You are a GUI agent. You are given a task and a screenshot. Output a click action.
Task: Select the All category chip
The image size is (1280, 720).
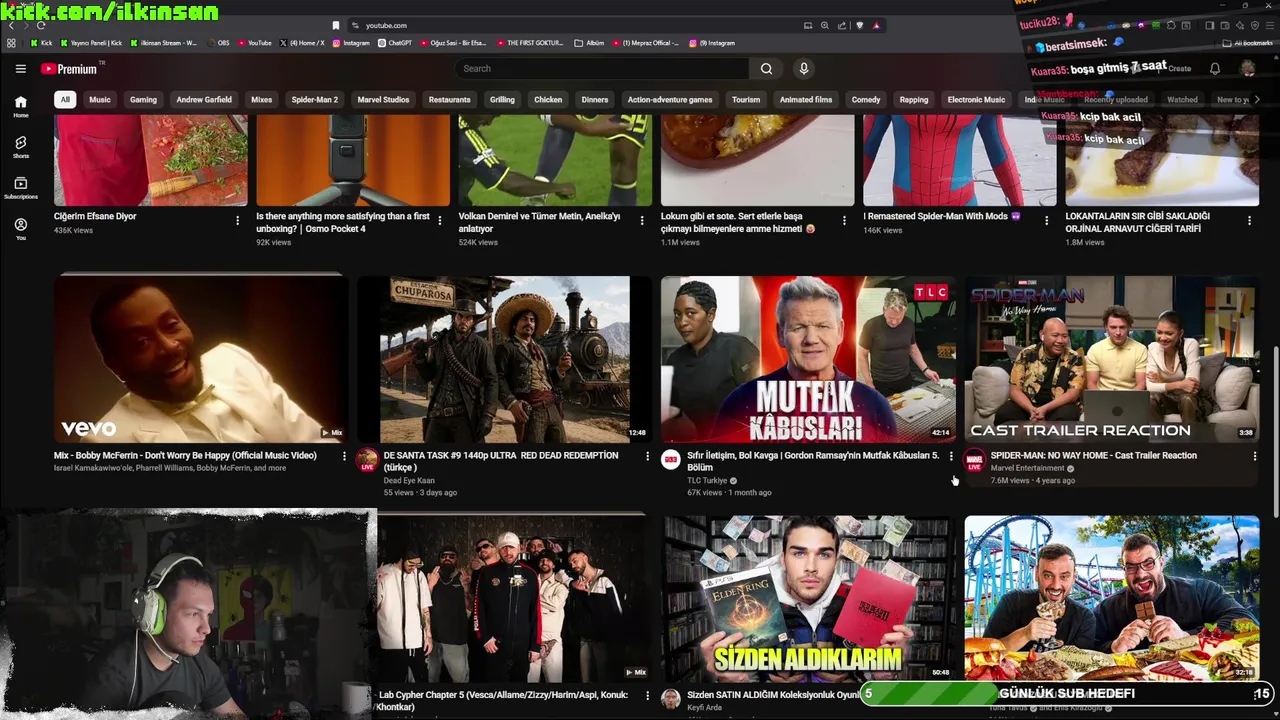pyautogui.click(x=65, y=100)
